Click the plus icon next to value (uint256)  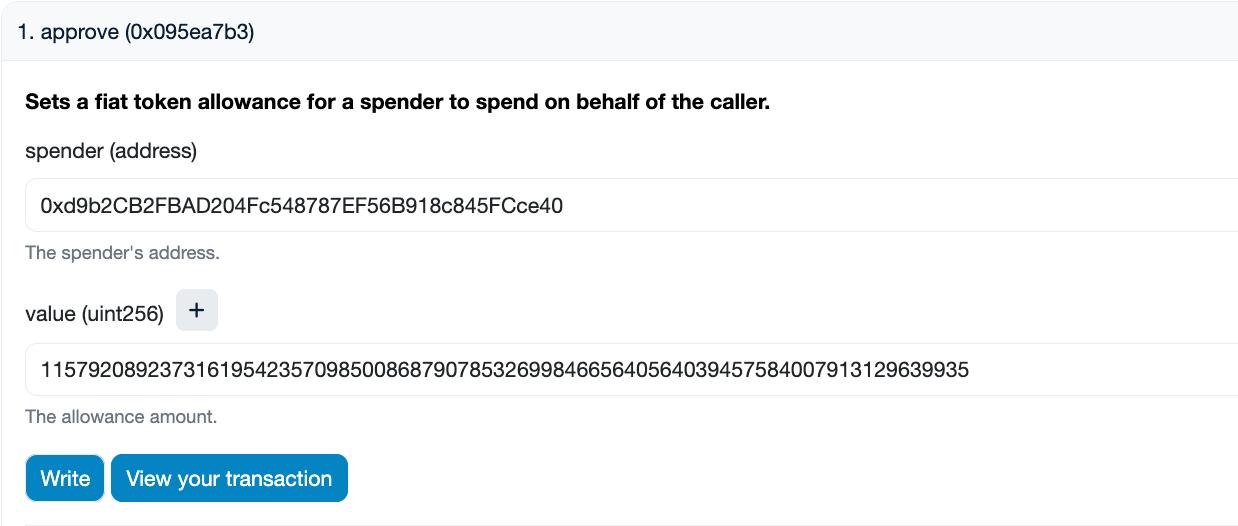point(197,311)
